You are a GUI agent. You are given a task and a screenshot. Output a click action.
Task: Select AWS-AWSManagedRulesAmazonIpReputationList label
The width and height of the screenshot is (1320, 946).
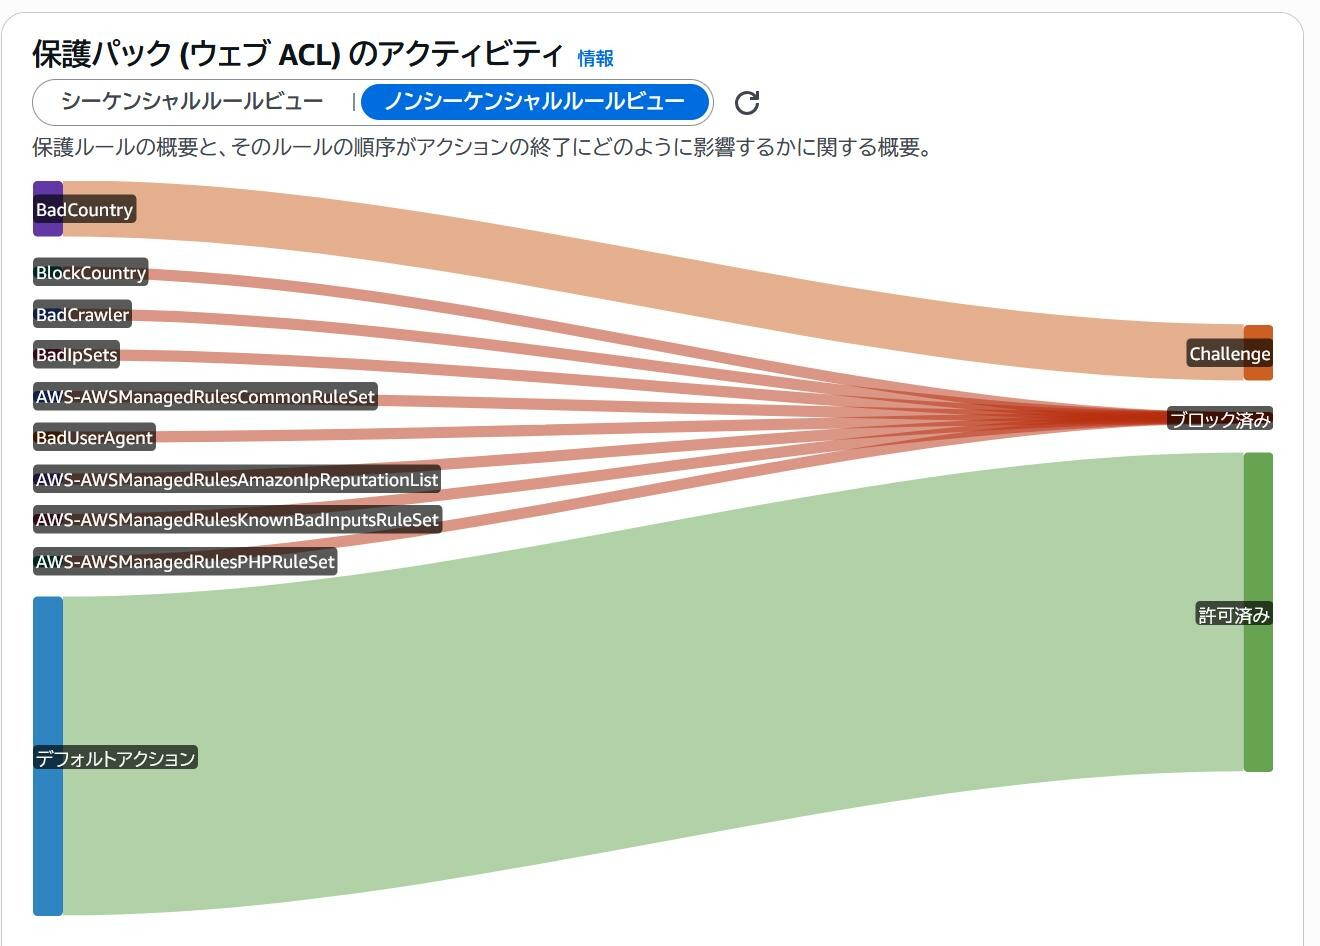pyautogui.click(x=237, y=480)
